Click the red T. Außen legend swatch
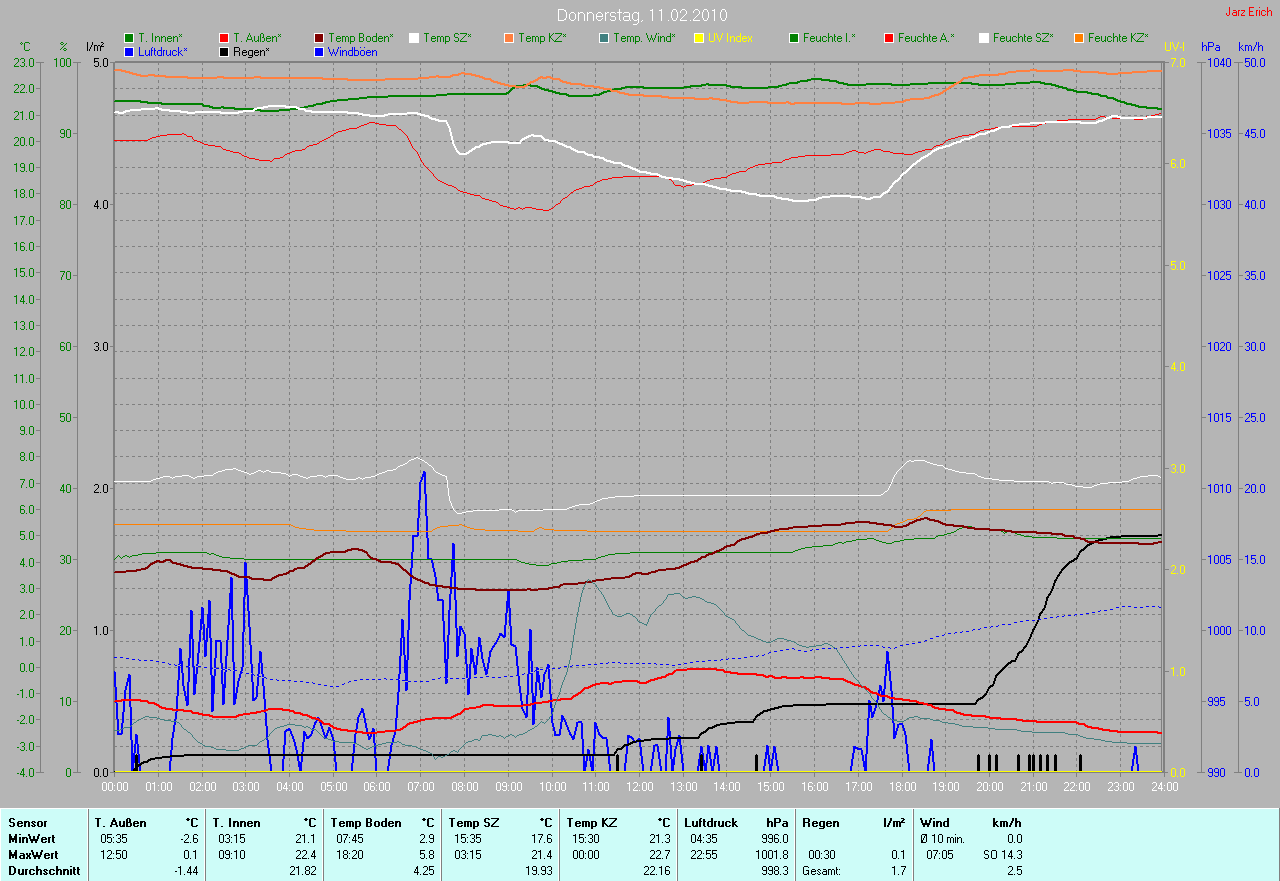Screen dimensions: 1280x881 224,38
